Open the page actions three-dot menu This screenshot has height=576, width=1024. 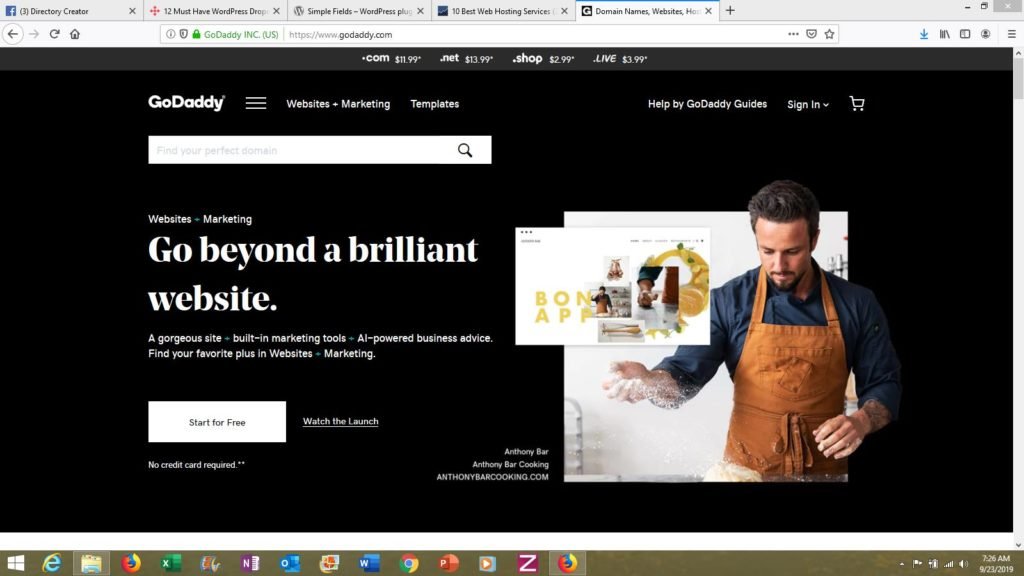tap(793, 34)
